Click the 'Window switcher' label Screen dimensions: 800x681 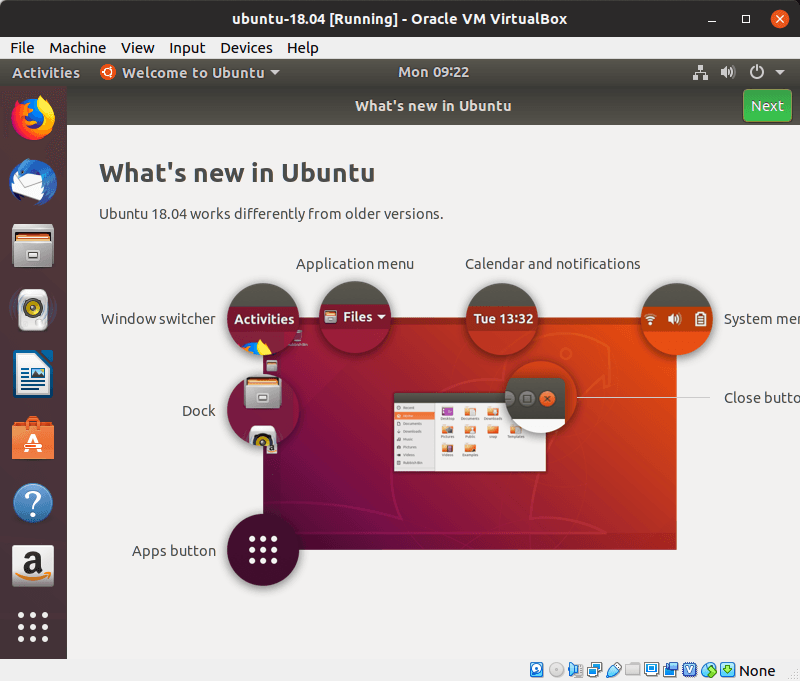point(158,319)
